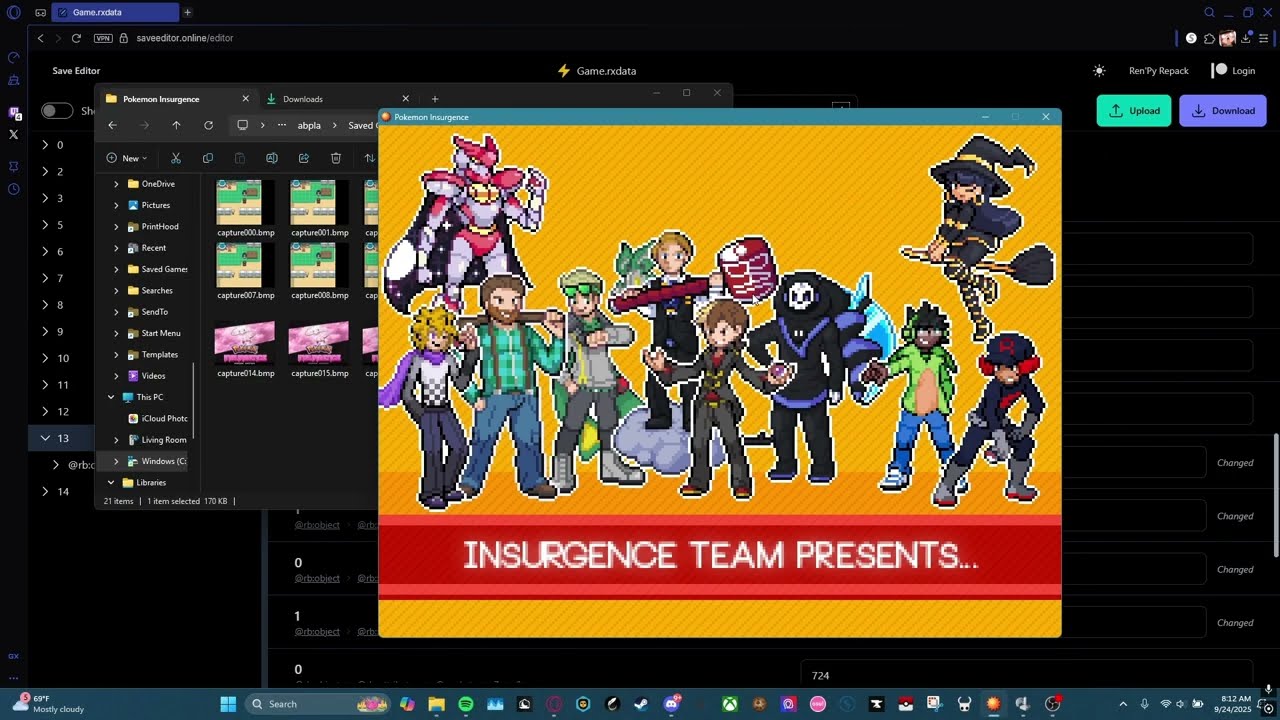The width and height of the screenshot is (1280, 720).
Task: Click the Rename icon in File Explorer toolbar
Action: [x=272, y=158]
